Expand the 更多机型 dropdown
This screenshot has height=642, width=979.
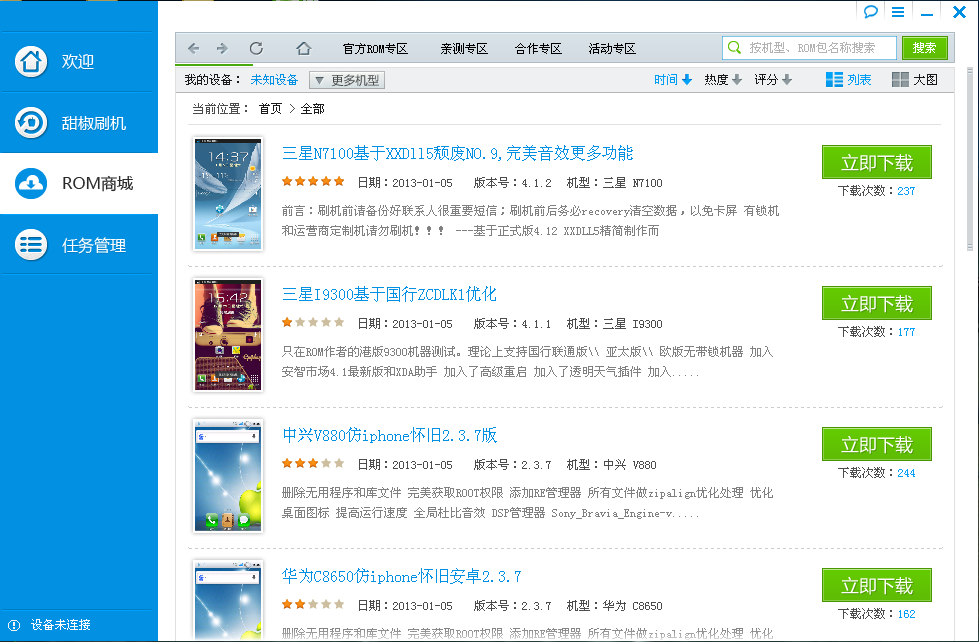pyautogui.click(x=347, y=80)
